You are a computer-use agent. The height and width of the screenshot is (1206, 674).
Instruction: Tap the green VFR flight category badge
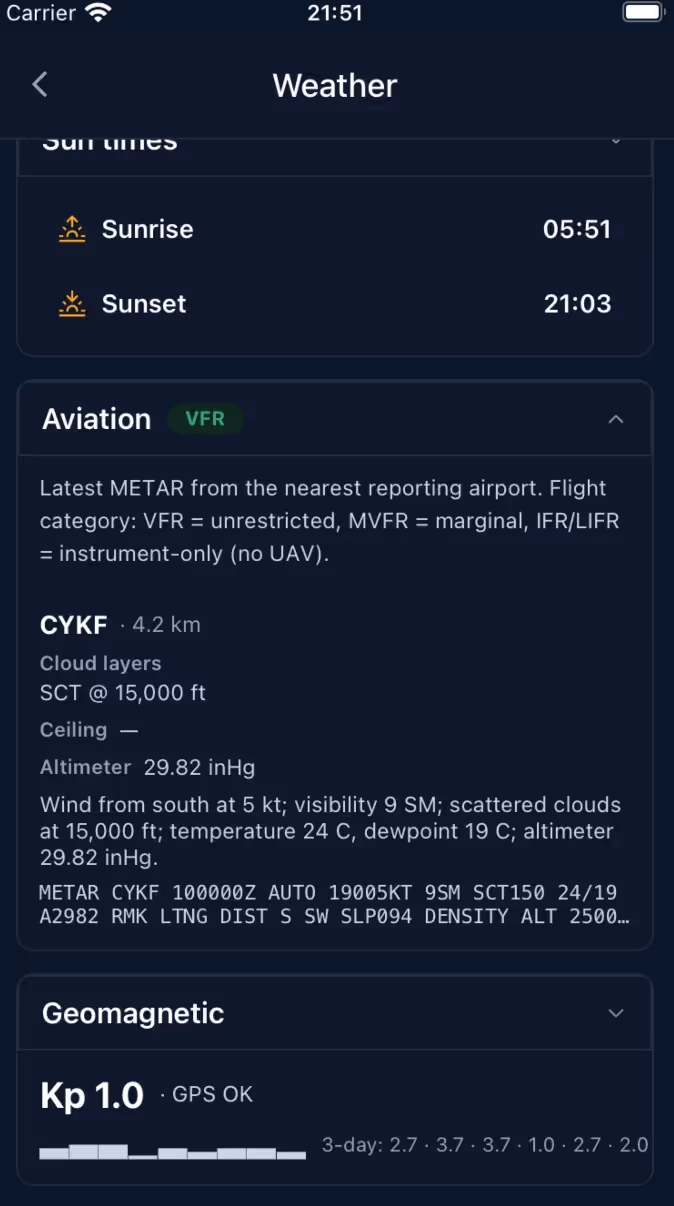[205, 419]
